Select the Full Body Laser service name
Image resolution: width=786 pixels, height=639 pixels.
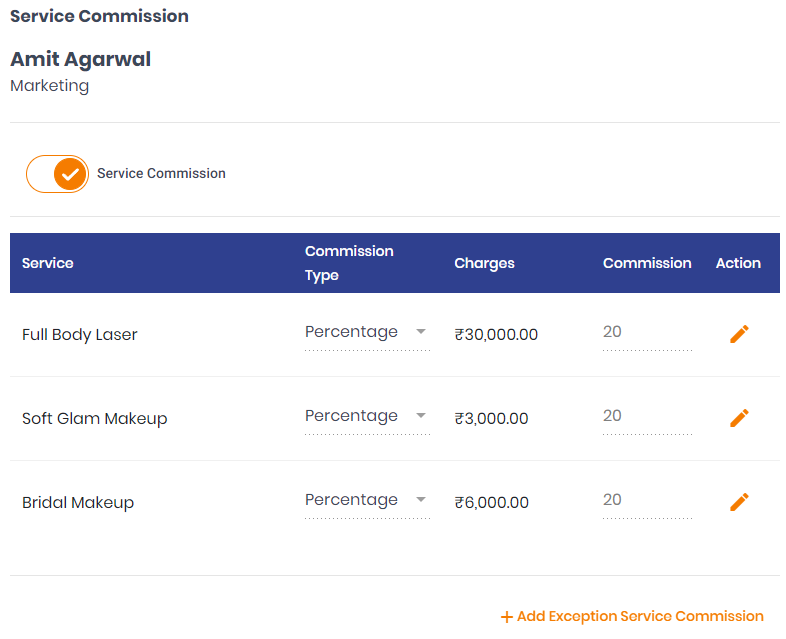[80, 334]
